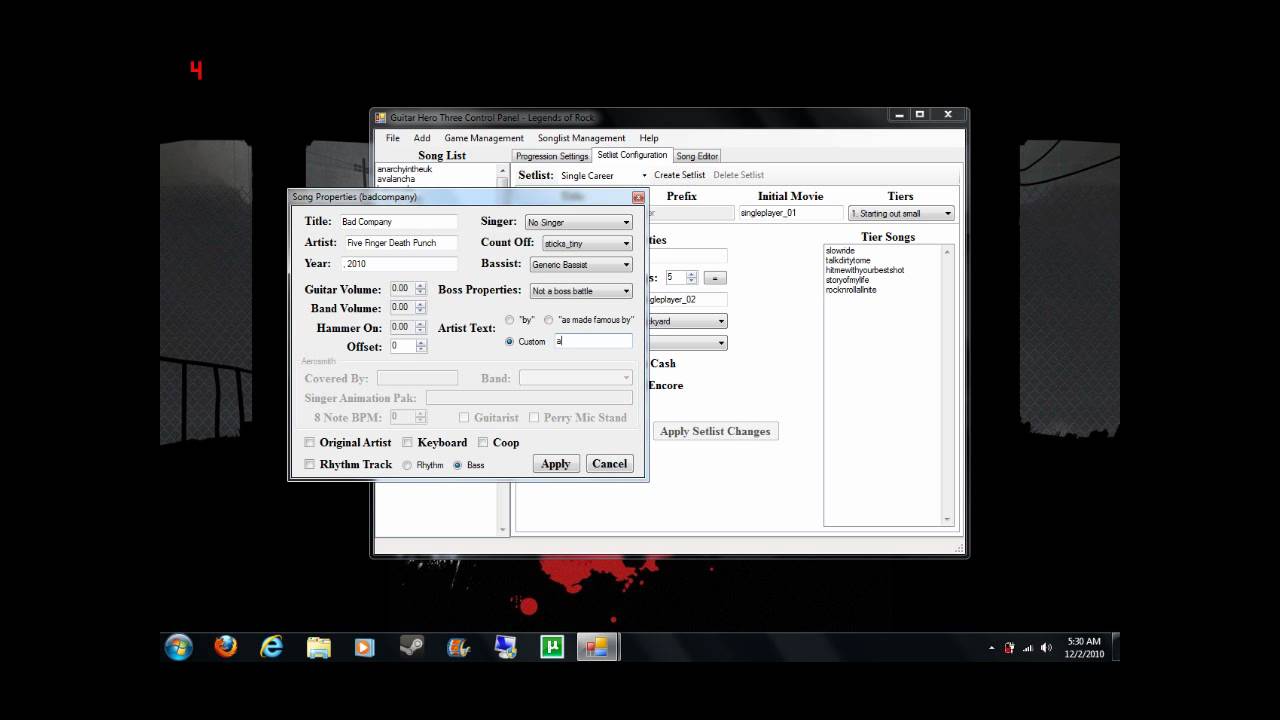Viewport: 1280px width, 720px height.
Task: Click Apply Setlist Changes button
Action: pos(715,431)
